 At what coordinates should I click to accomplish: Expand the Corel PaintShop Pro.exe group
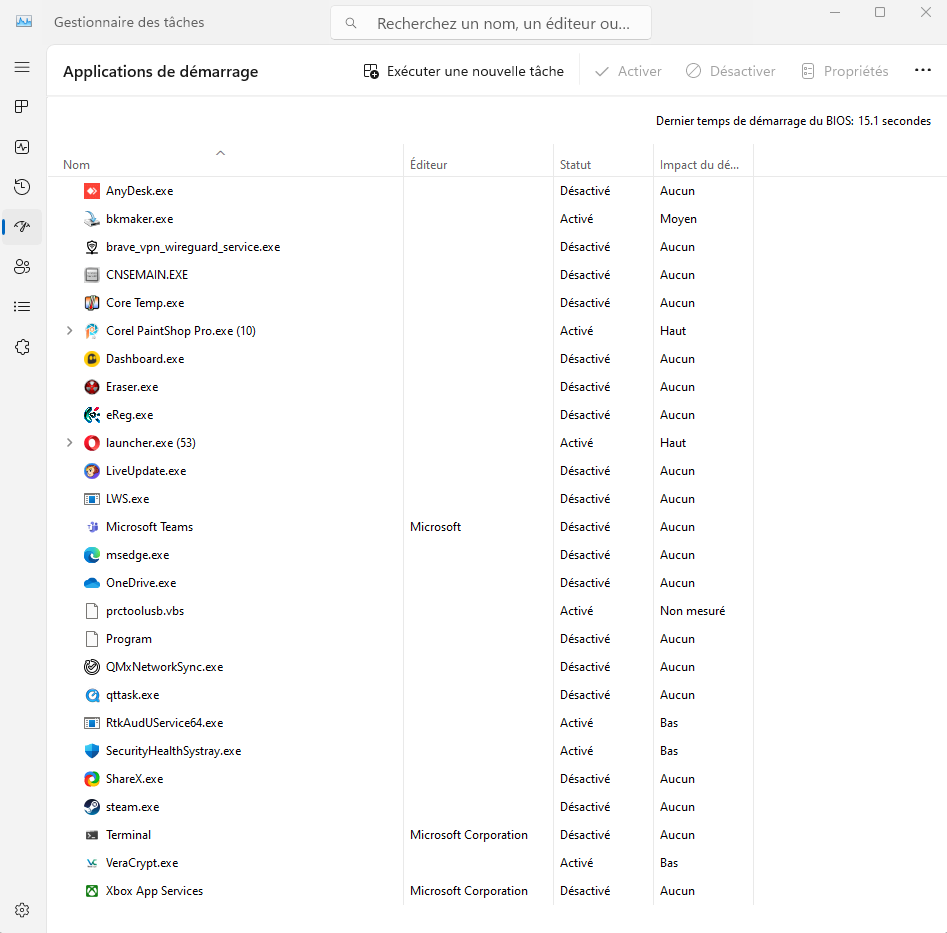point(69,331)
